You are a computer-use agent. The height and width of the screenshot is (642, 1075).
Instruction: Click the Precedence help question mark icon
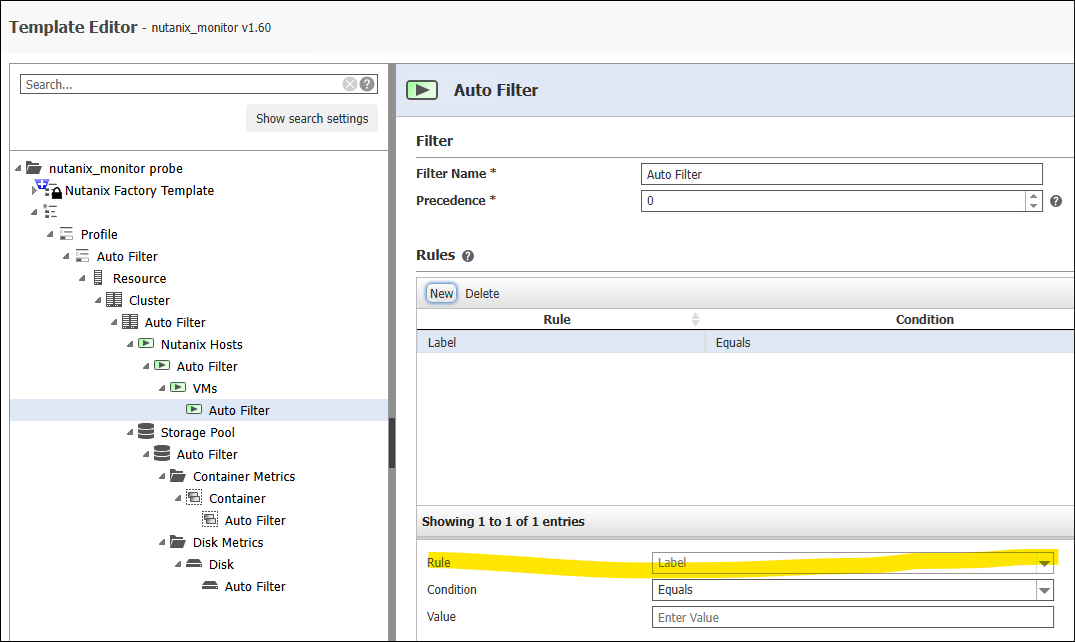click(x=1056, y=201)
